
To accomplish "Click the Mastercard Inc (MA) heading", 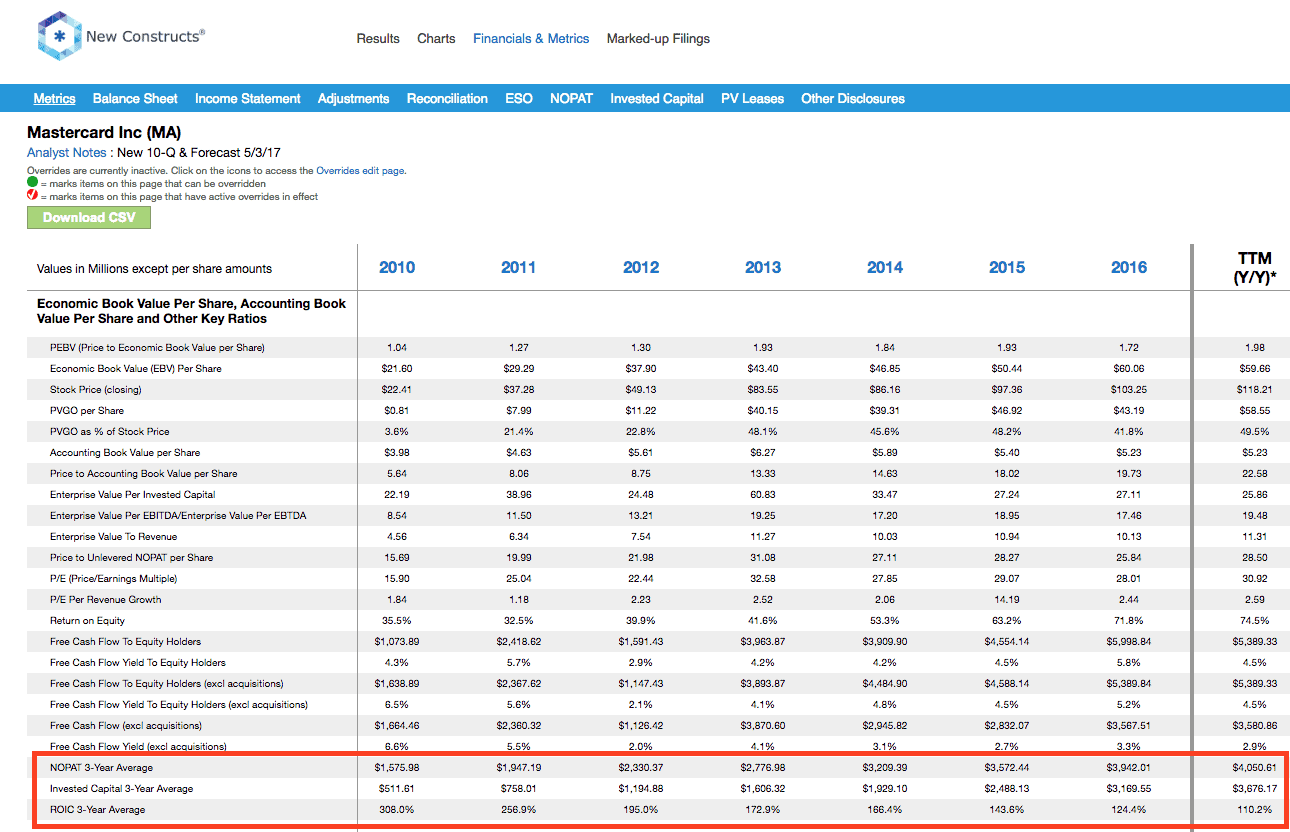I will click(x=104, y=132).
